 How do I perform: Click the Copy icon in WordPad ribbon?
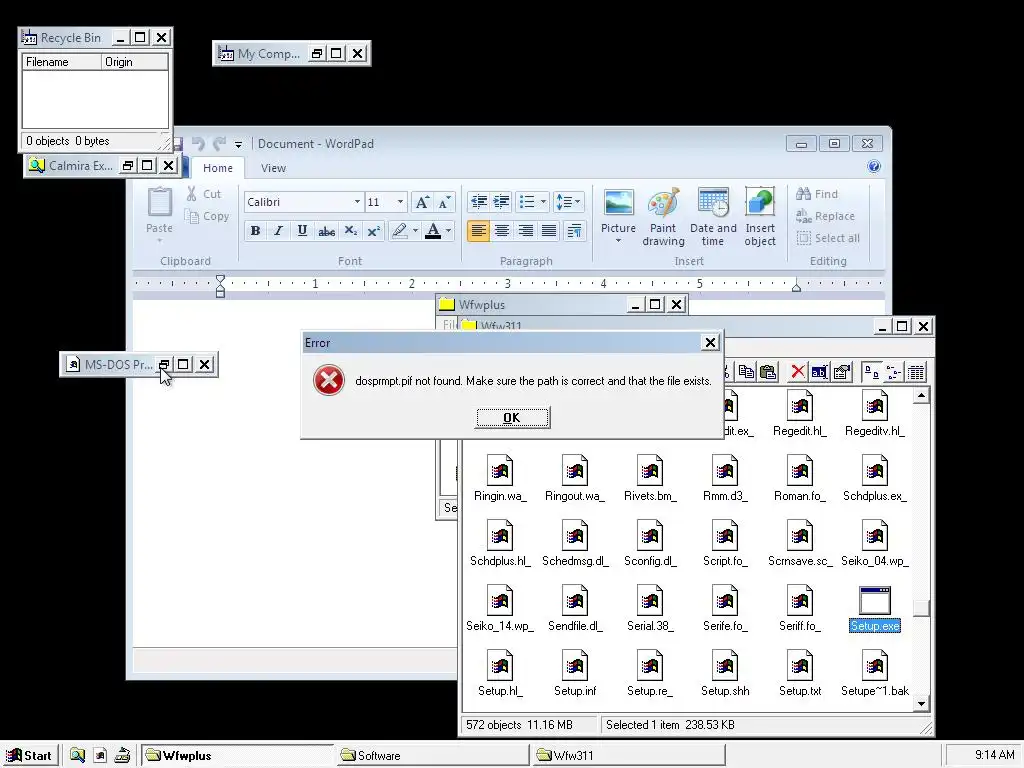pyautogui.click(x=191, y=216)
